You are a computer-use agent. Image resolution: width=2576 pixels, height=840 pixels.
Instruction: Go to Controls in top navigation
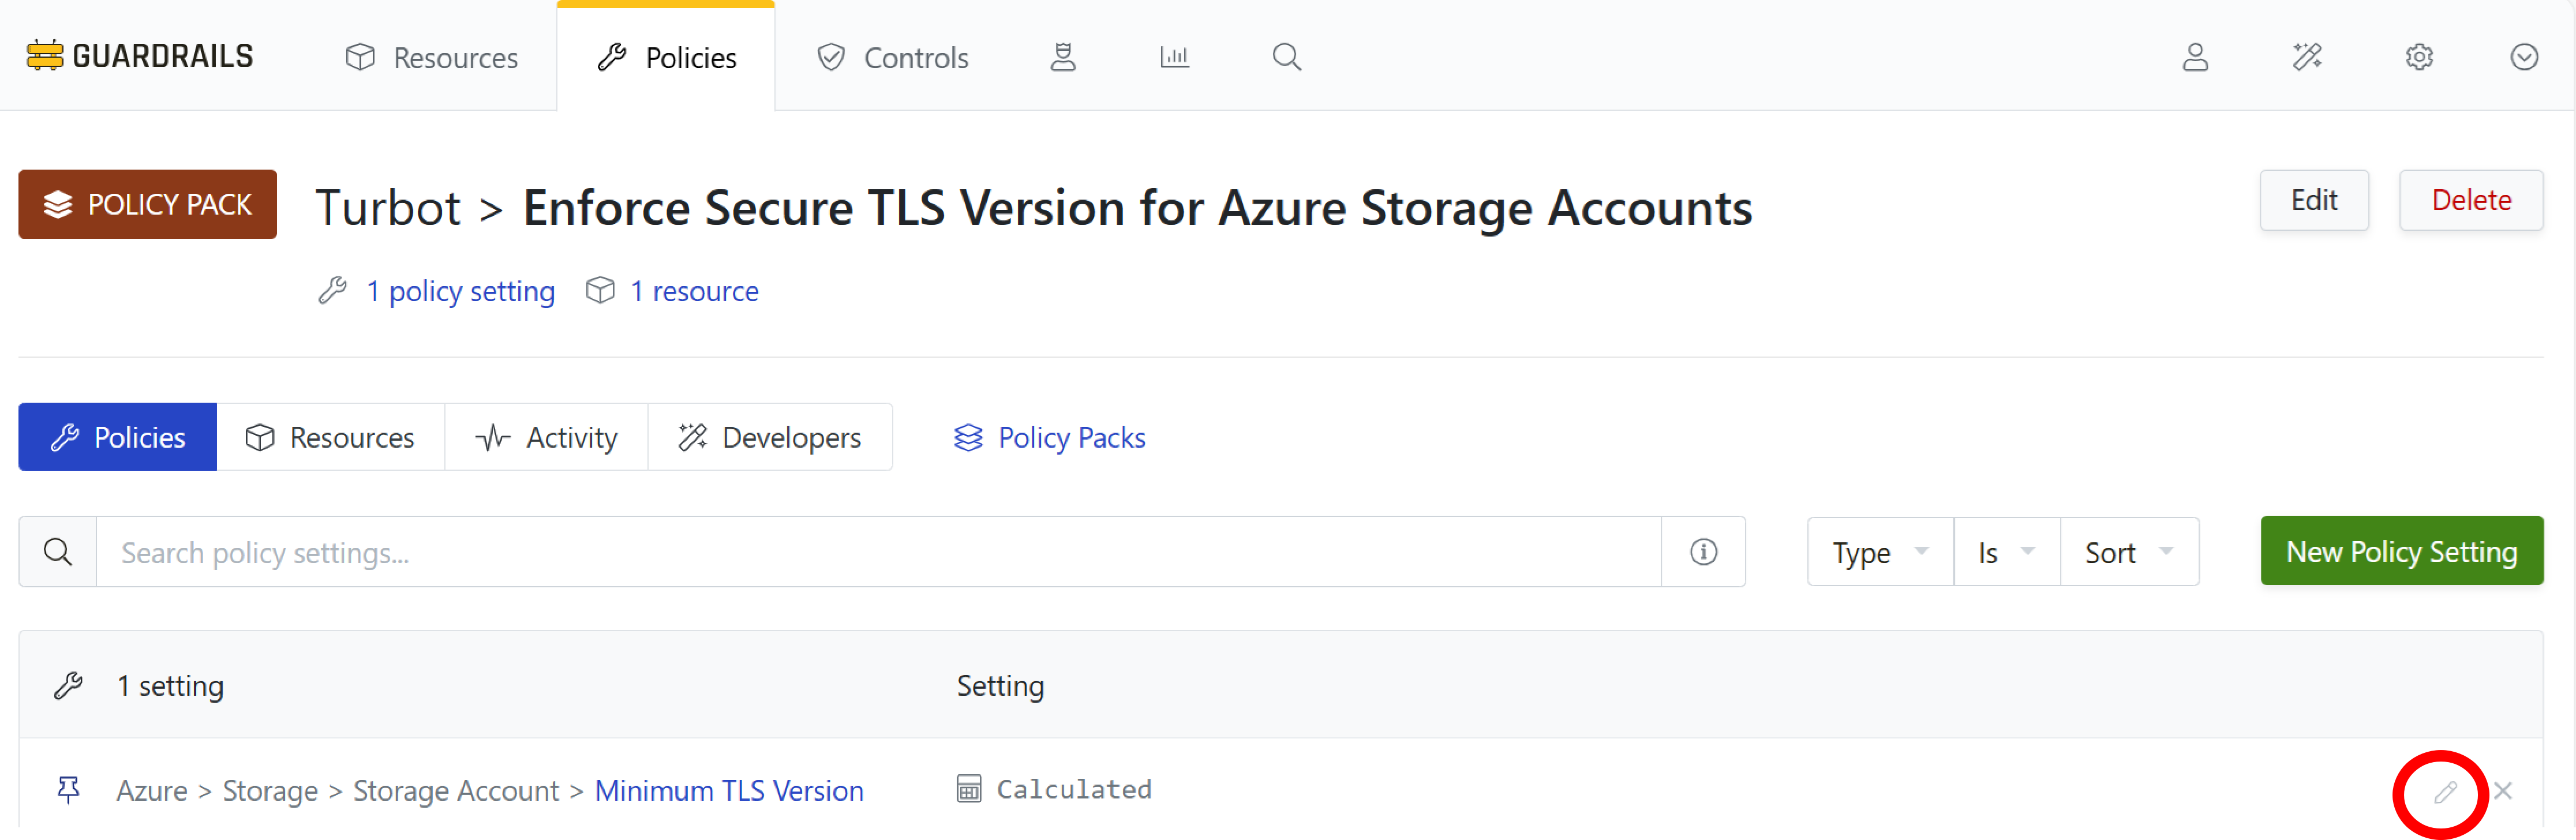(893, 57)
